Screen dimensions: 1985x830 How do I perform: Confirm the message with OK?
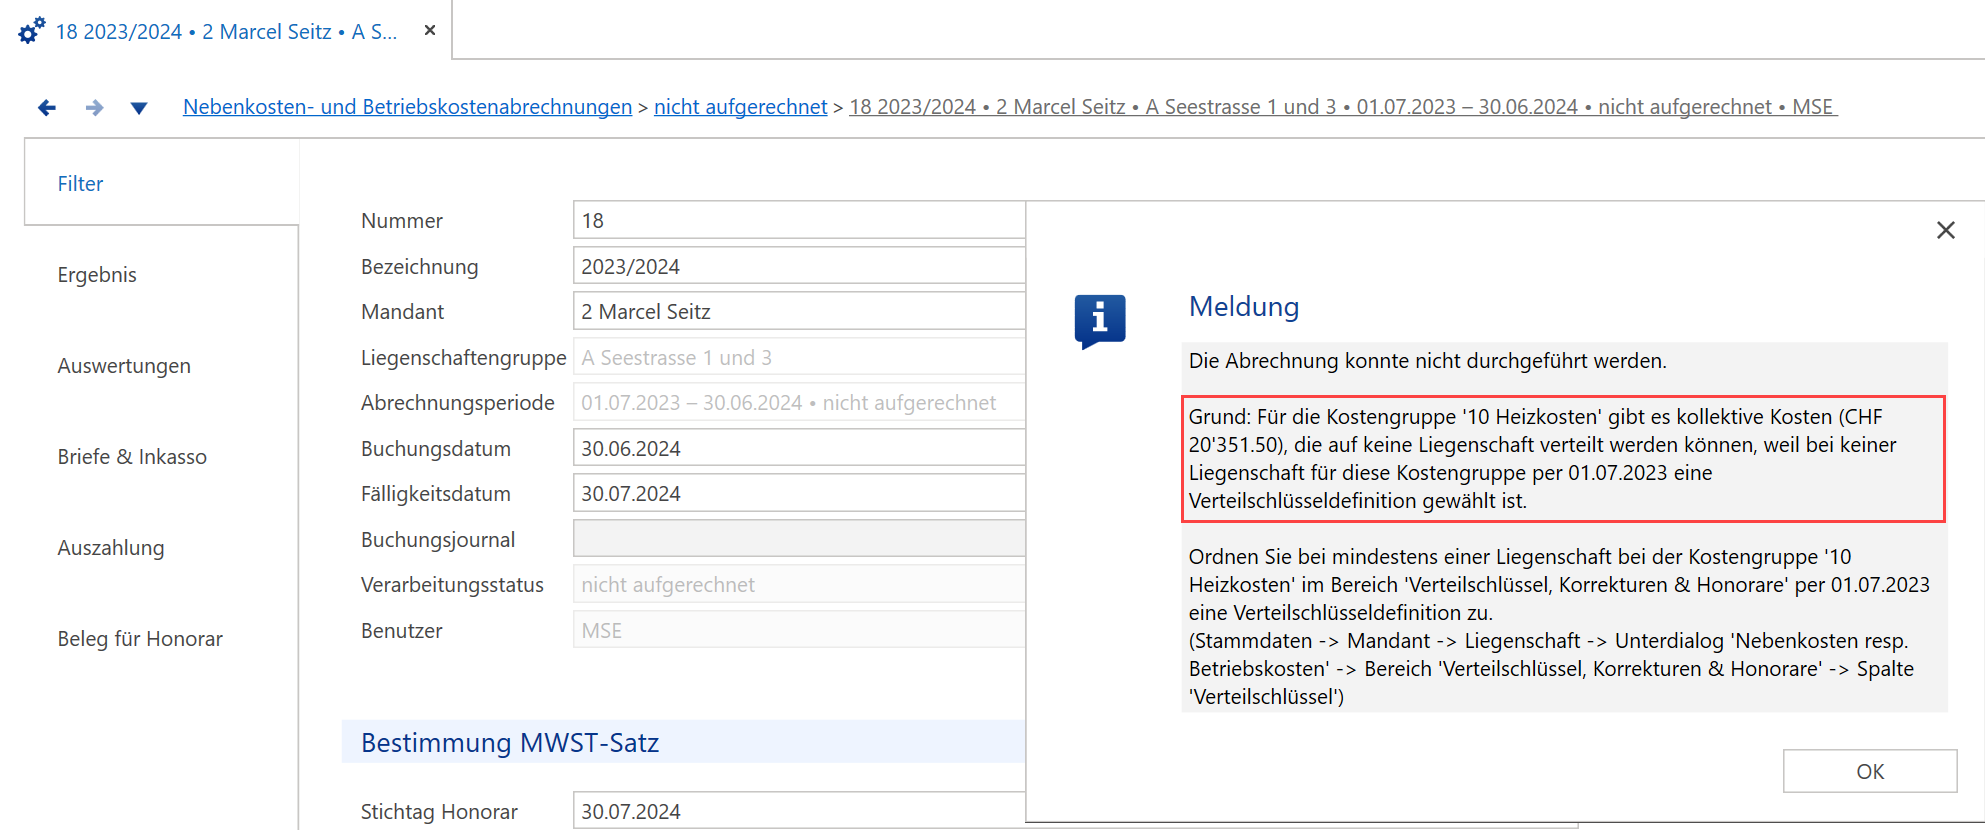point(1870,771)
